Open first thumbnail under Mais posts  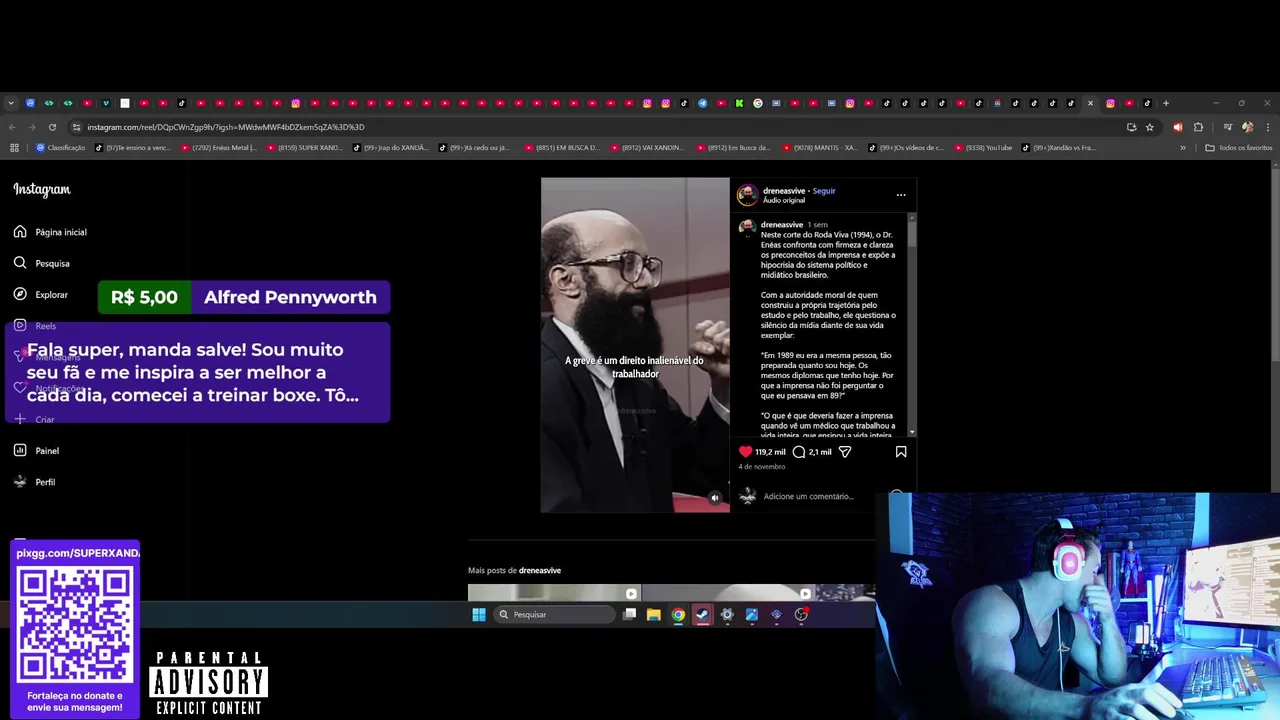pos(554,592)
